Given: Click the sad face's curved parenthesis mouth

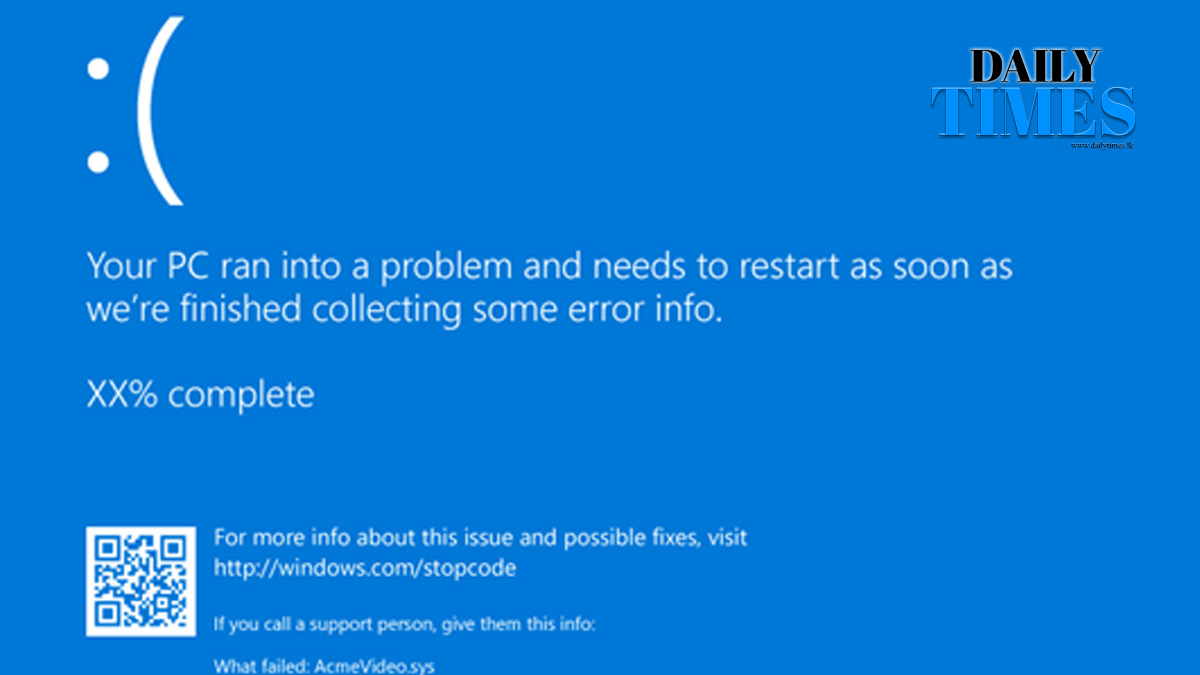Looking at the screenshot, I should (x=160, y=112).
